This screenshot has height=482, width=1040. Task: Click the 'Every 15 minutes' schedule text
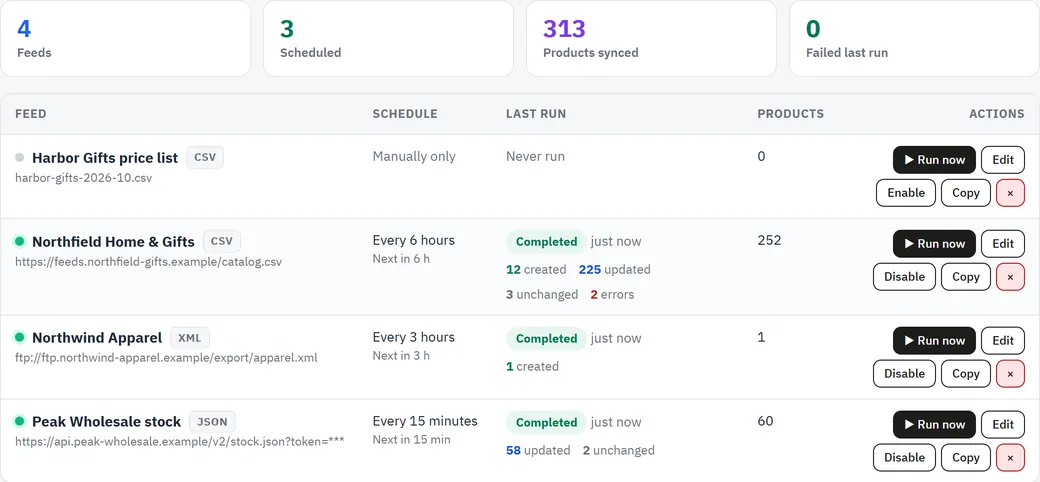point(425,421)
